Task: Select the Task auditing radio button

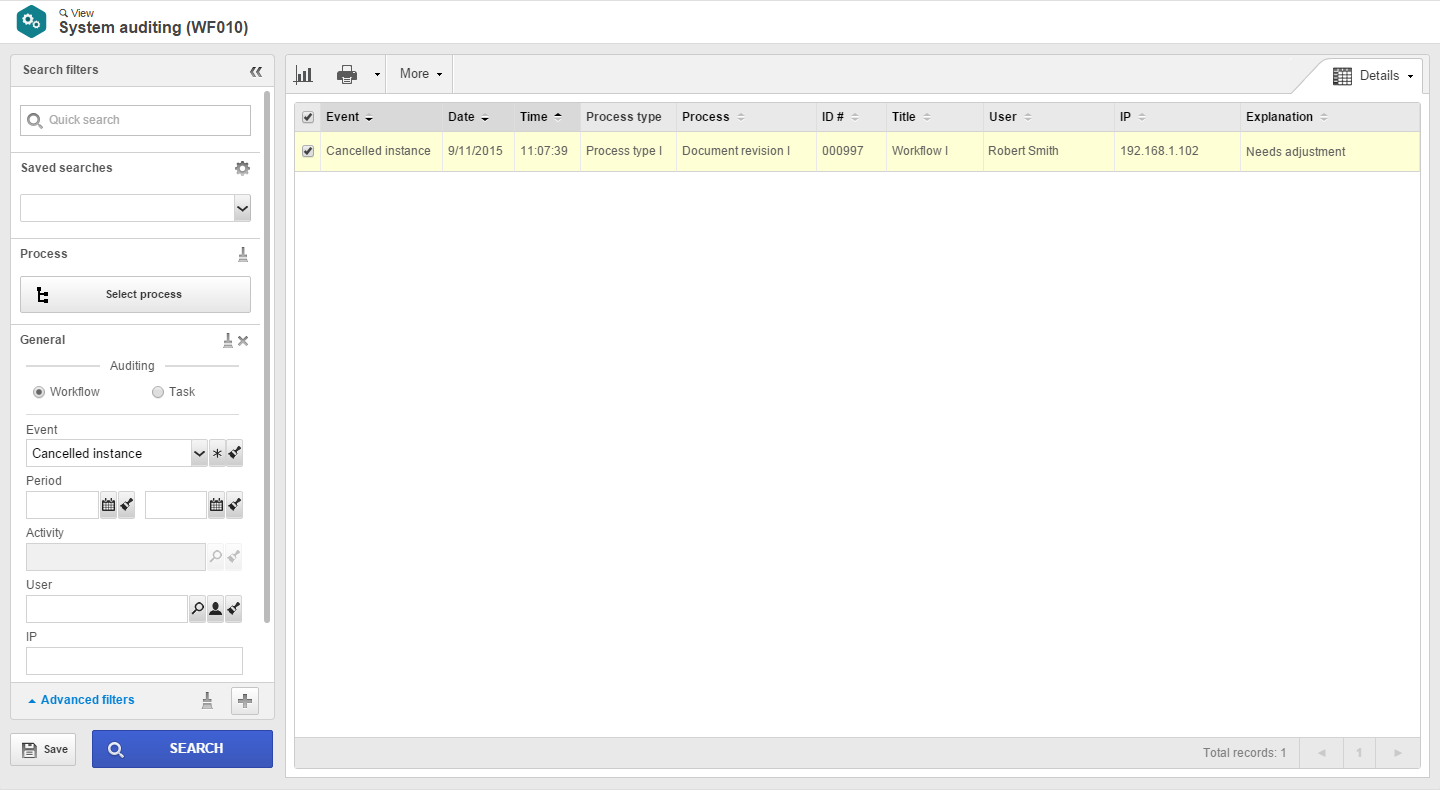Action: pyautogui.click(x=158, y=392)
